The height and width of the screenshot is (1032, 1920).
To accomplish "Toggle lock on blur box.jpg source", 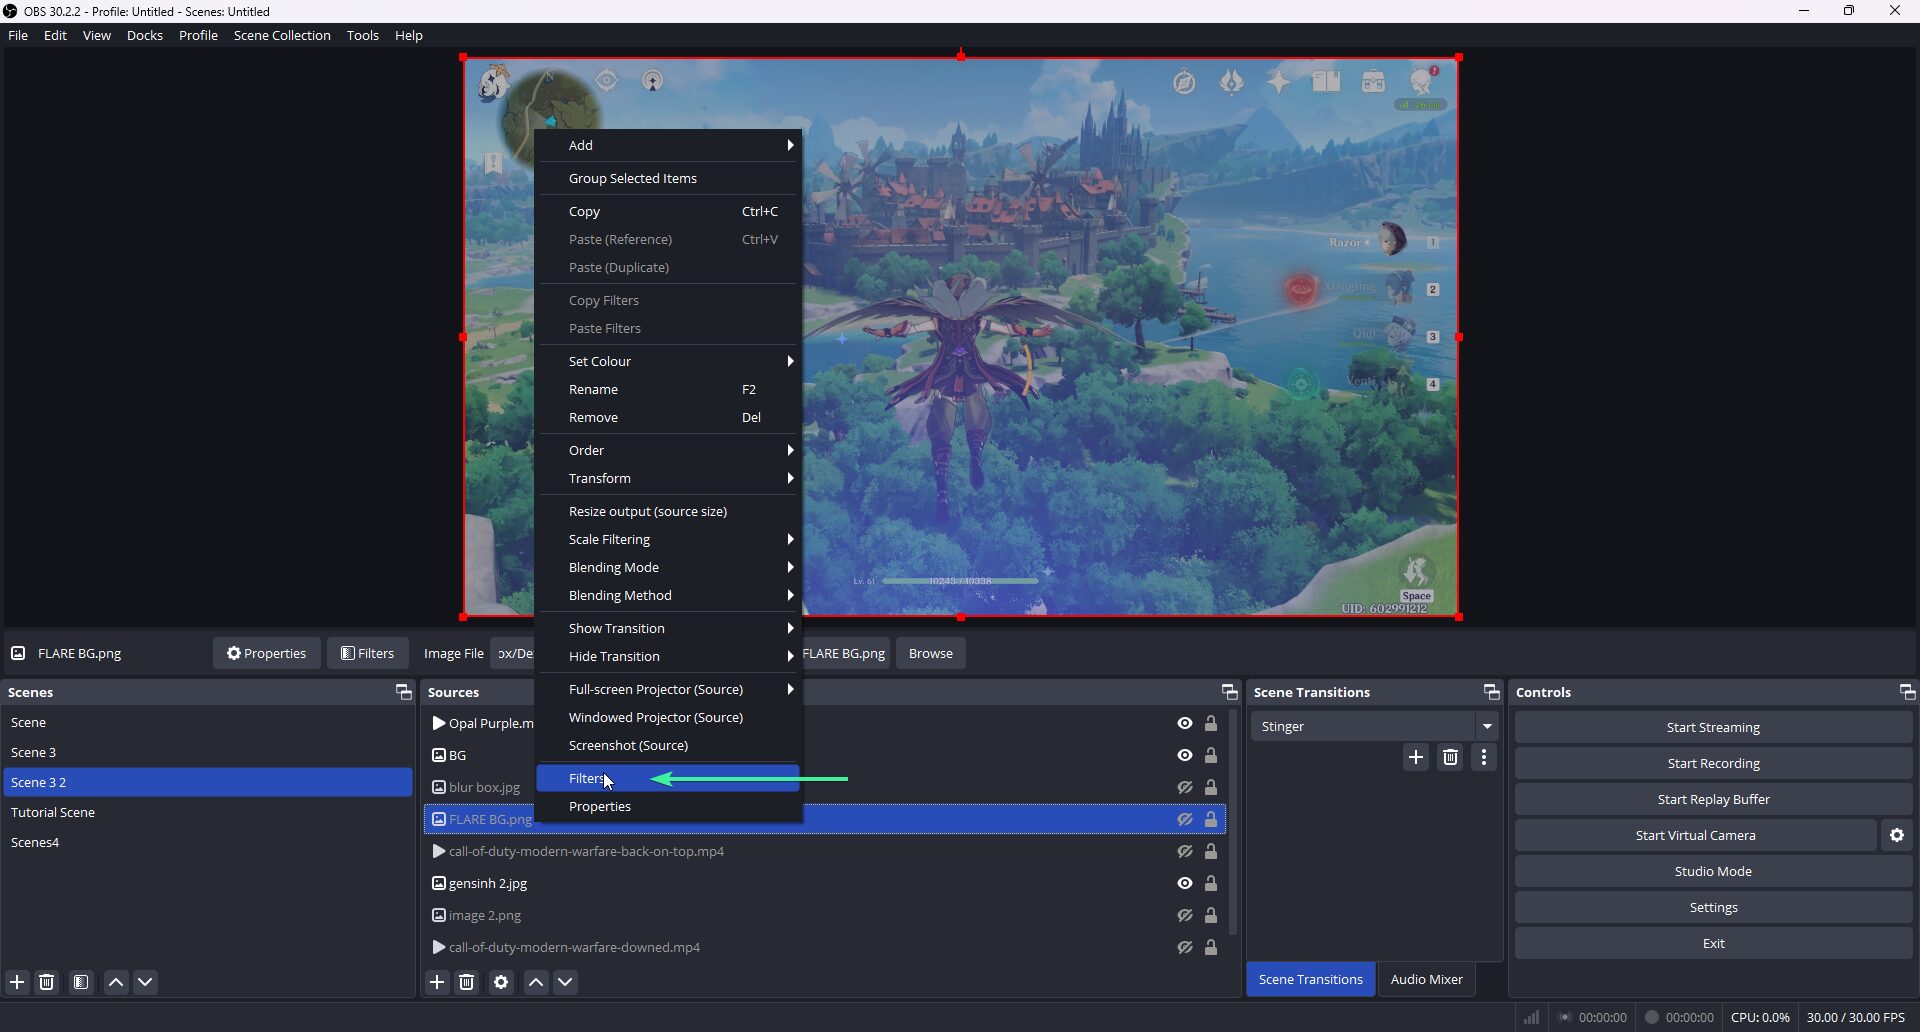I will tap(1211, 787).
